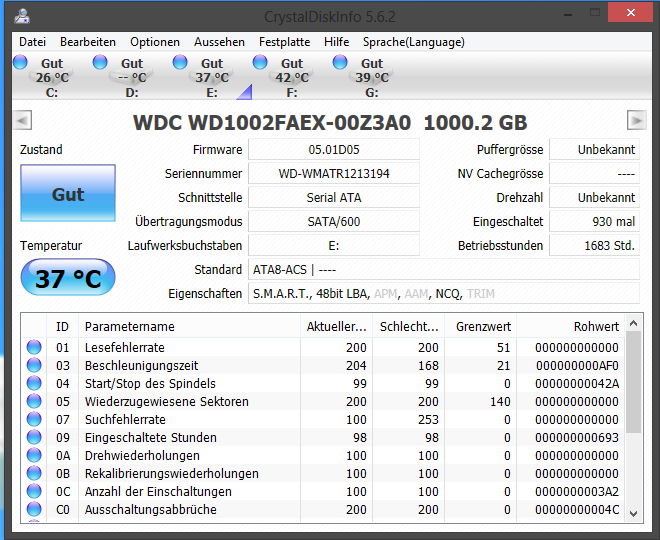Click the ATA8-ACS standard field
660x540 pixels.
[x=444, y=269]
